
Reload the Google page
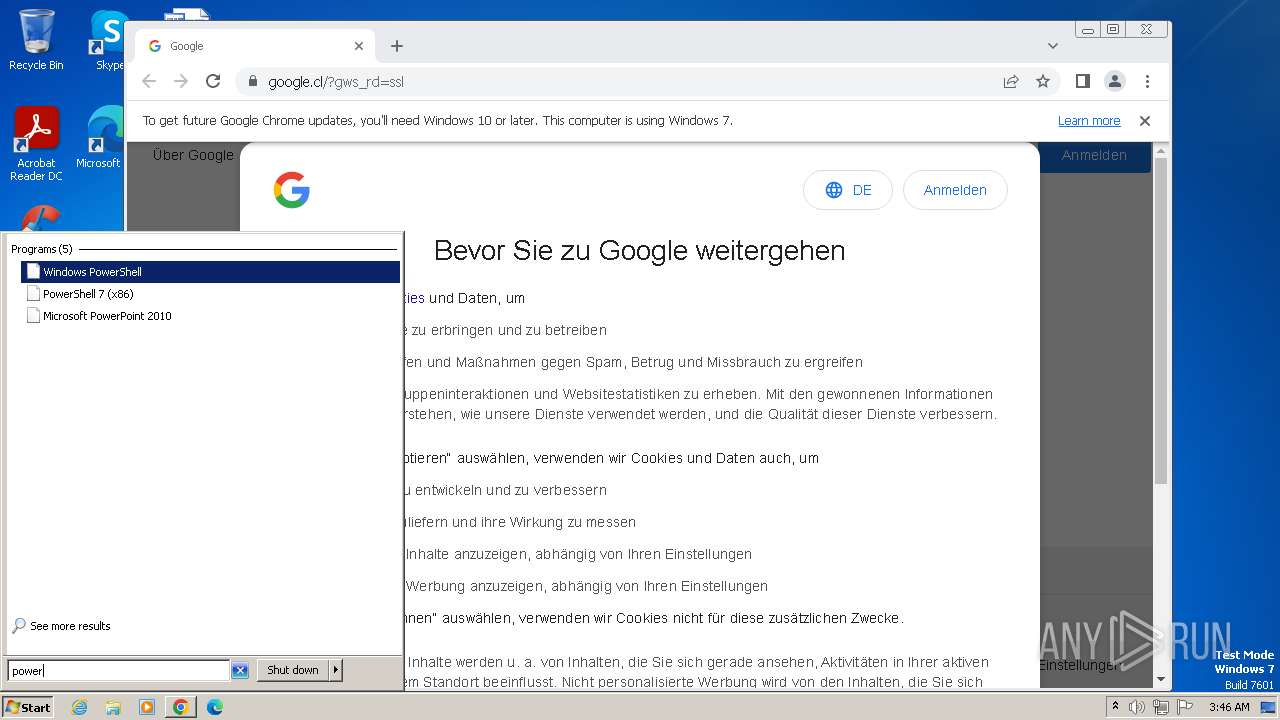coord(213,81)
